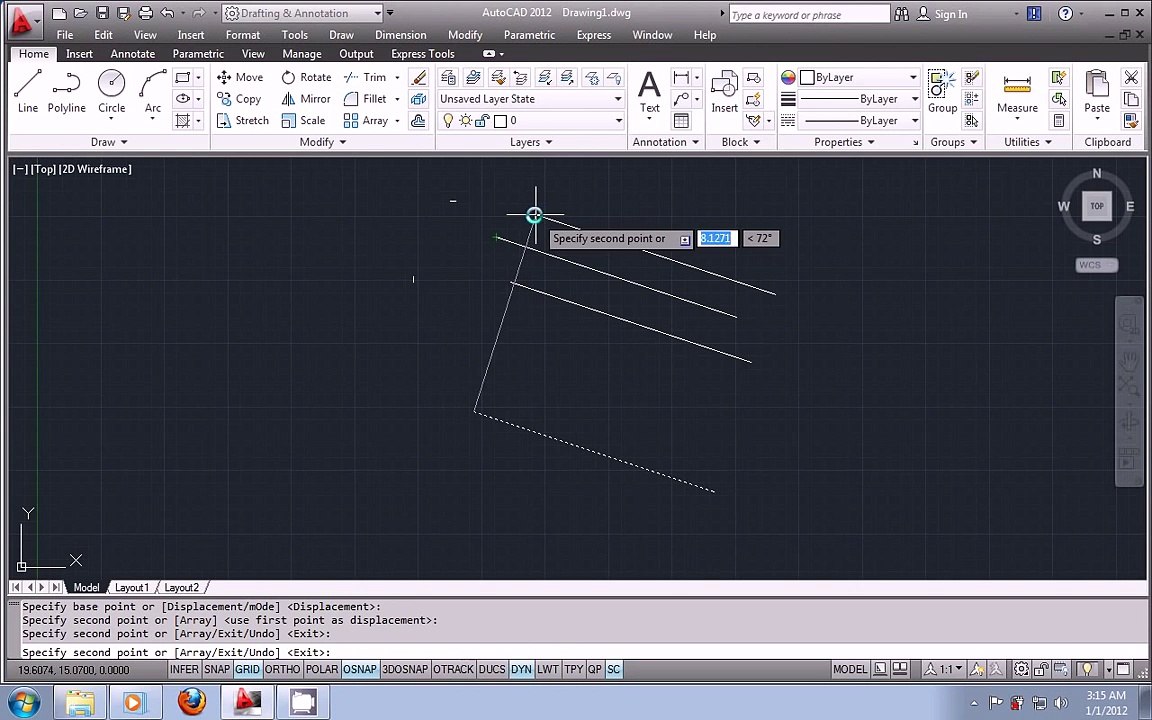Activate the Trim command

coord(365,77)
